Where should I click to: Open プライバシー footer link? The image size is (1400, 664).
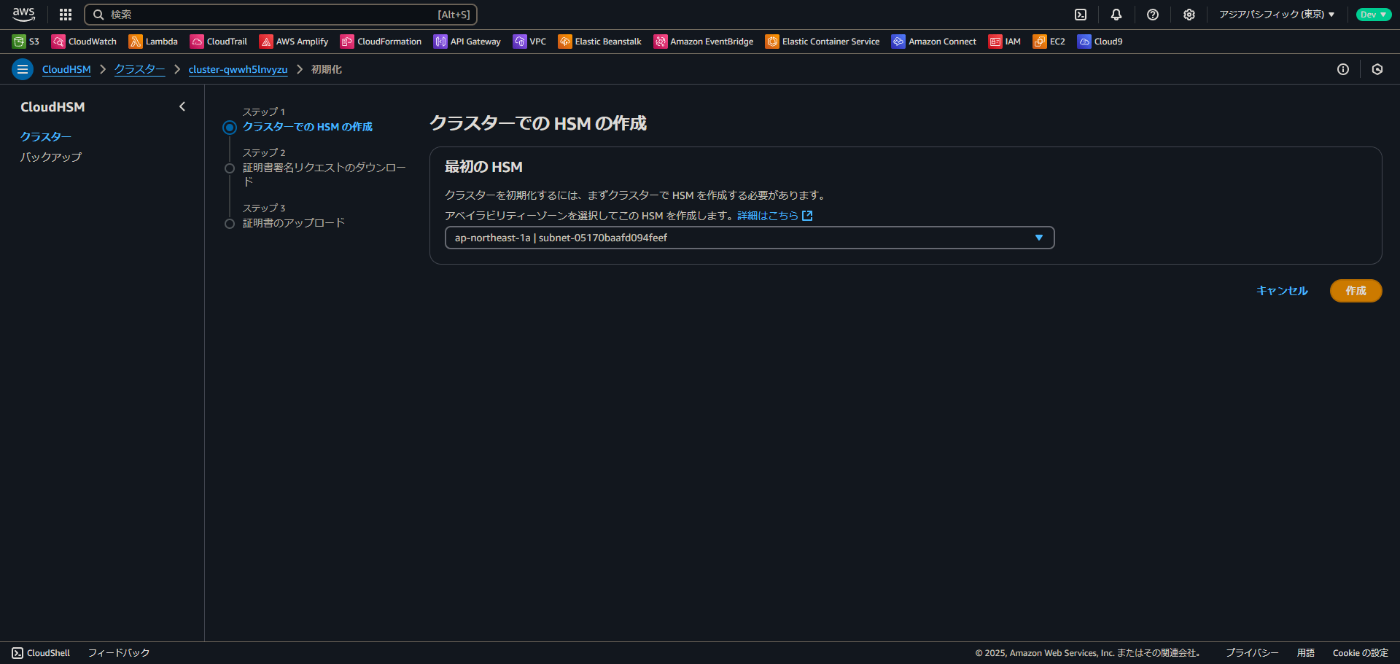click(1252, 653)
